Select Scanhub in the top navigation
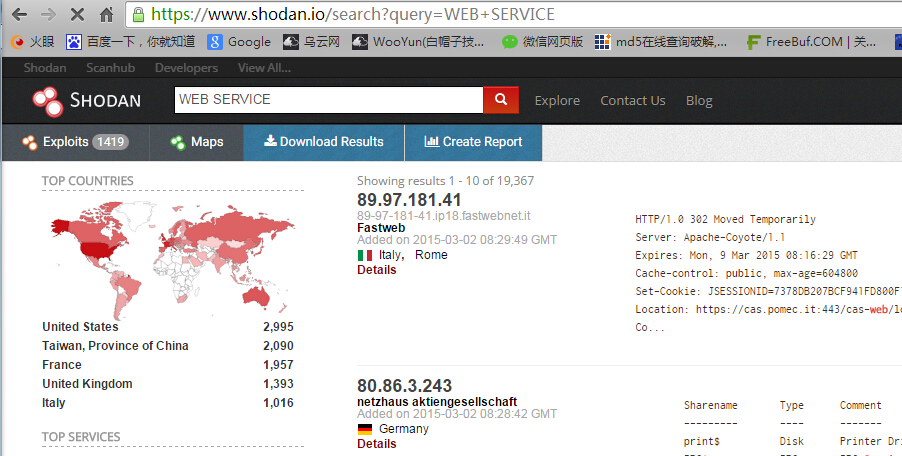This screenshot has width=902, height=456. coord(110,68)
